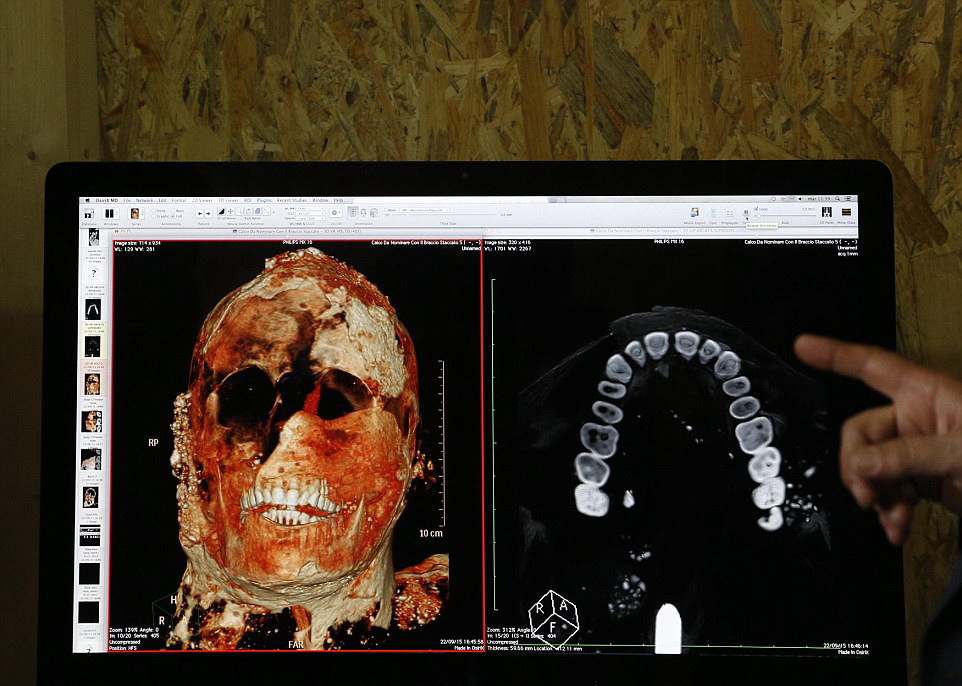
Task: Open the 2D Viewer menu
Action: (x=204, y=200)
